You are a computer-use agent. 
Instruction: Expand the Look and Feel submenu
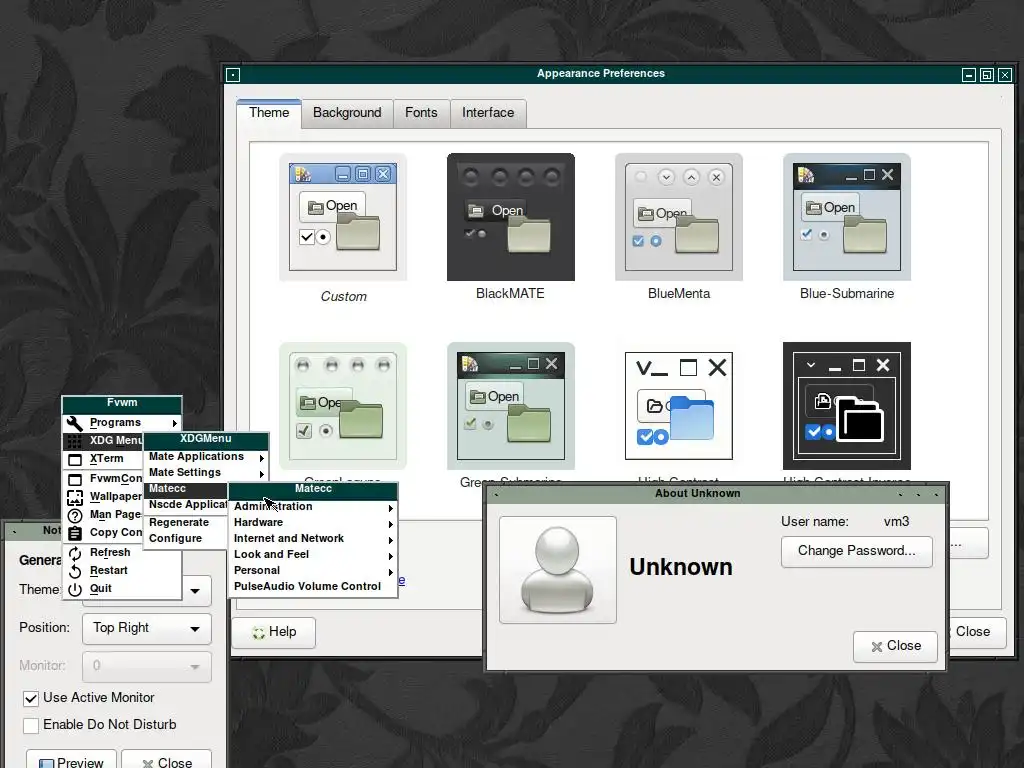pyautogui.click(x=313, y=554)
